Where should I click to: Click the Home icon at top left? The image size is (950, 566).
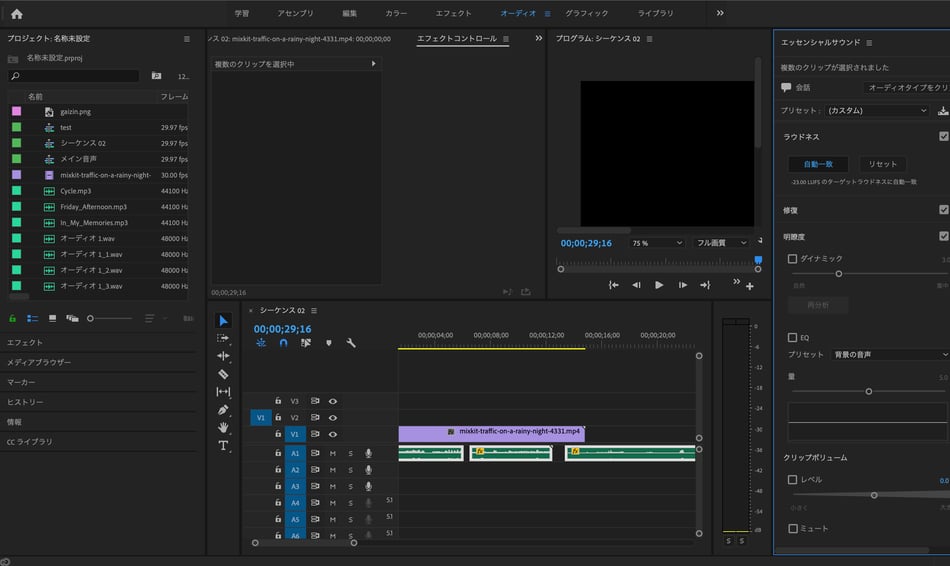(x=16, y=14)
